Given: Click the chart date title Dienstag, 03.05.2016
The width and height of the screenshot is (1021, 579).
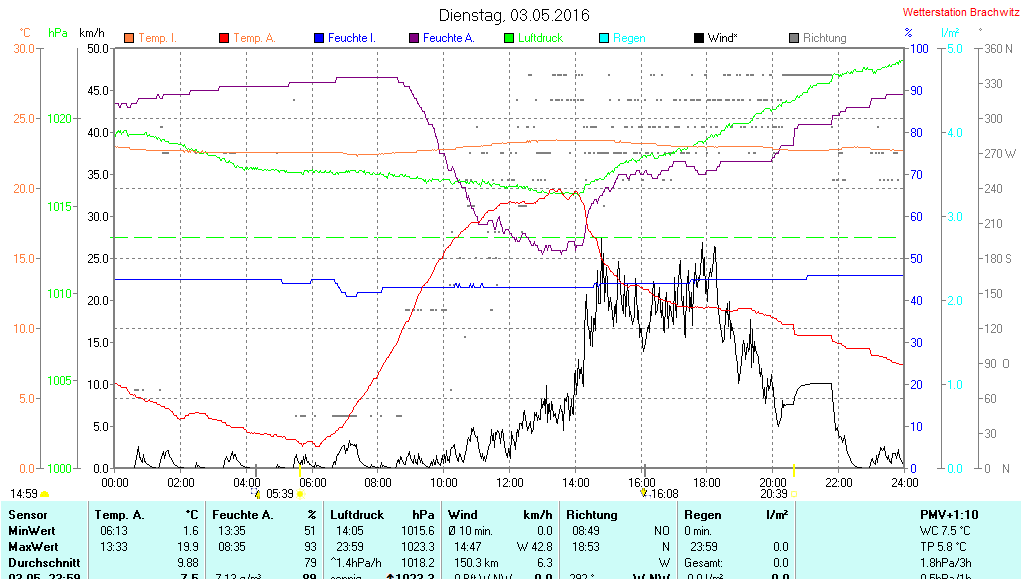Looking at the screenshot, I should pyautogui.click(x=514, y=16).
